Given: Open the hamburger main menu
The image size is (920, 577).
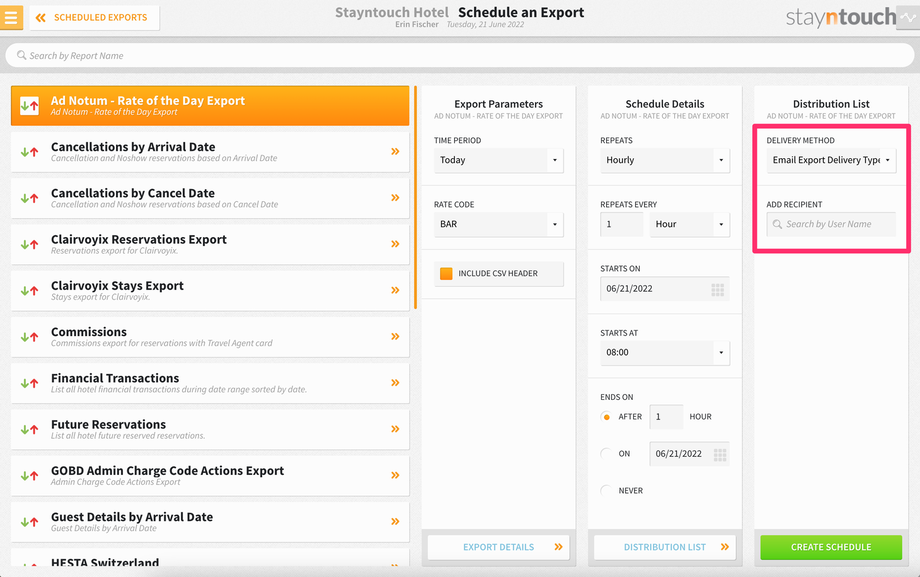Looking at the screenshot, I should point(11,18).
